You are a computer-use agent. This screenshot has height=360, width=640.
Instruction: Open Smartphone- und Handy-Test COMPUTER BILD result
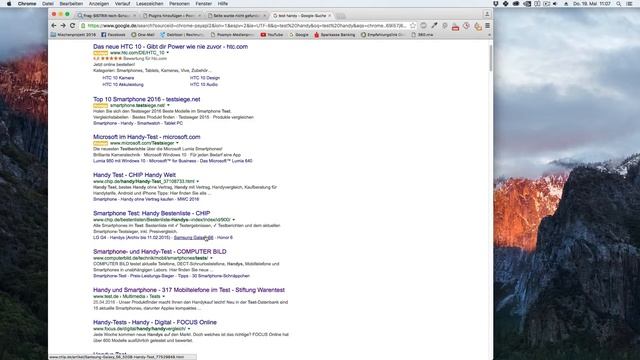[160, 252]
